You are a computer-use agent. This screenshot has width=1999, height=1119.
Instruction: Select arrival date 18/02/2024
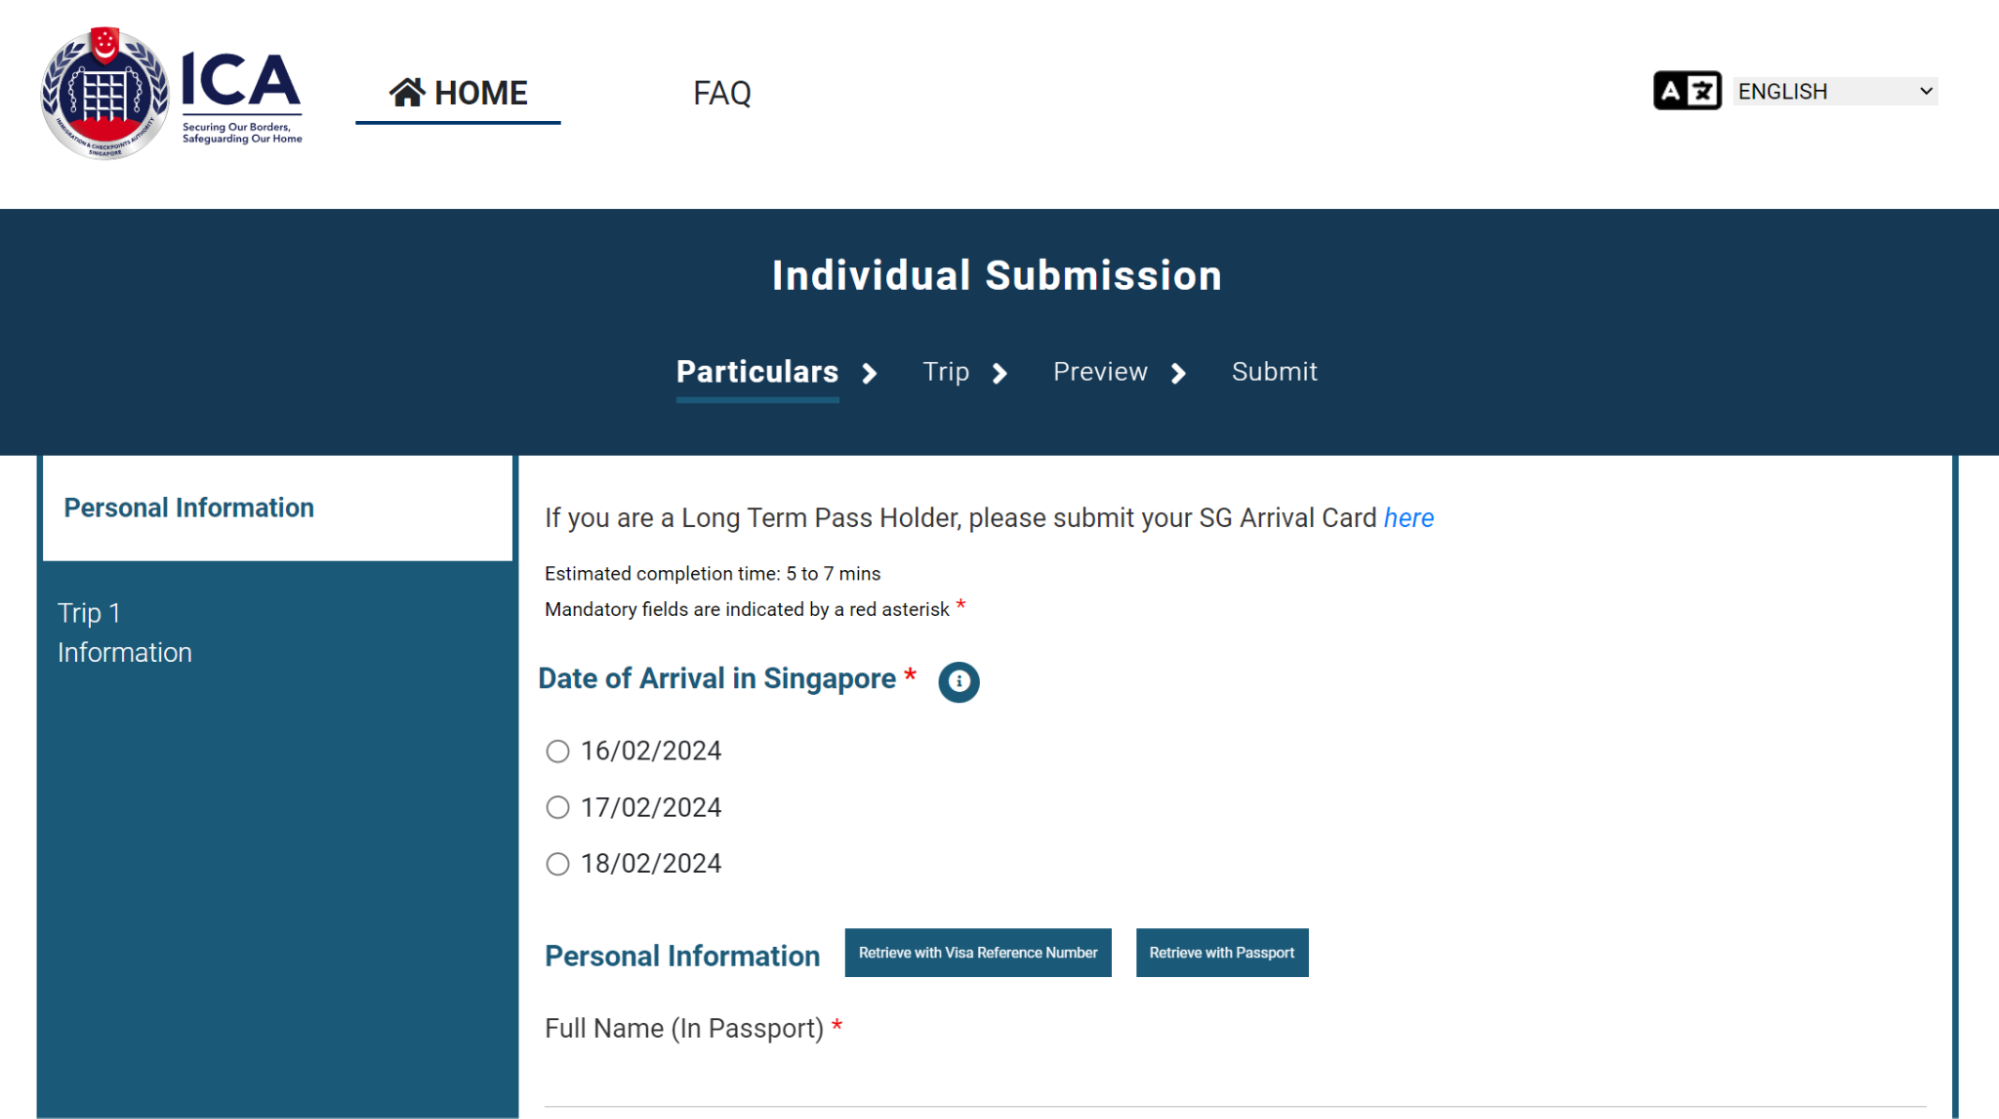(557, 863)
